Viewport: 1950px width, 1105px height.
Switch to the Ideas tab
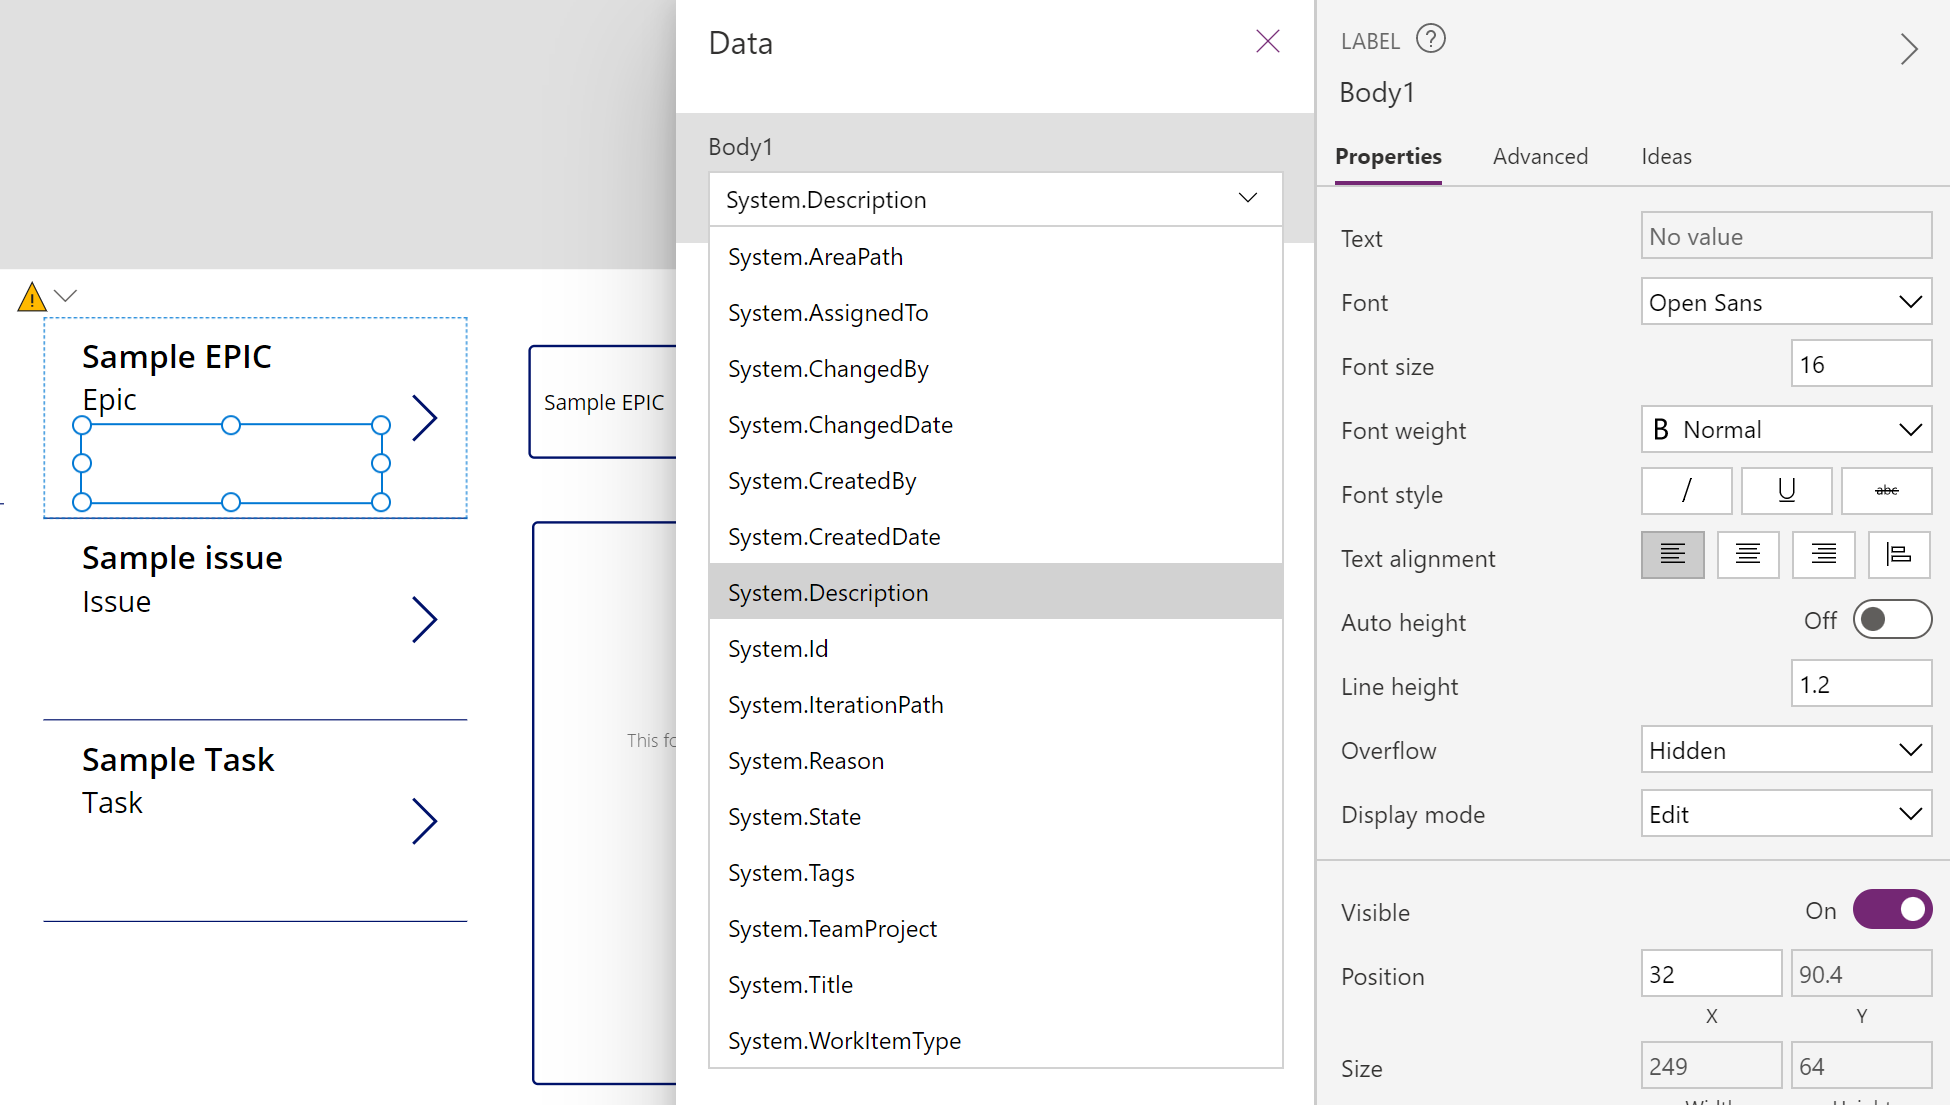click(1666, 155)
